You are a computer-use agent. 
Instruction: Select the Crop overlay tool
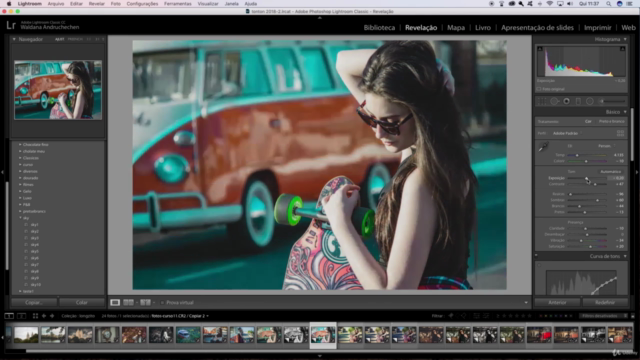click(x=542, y=101)
